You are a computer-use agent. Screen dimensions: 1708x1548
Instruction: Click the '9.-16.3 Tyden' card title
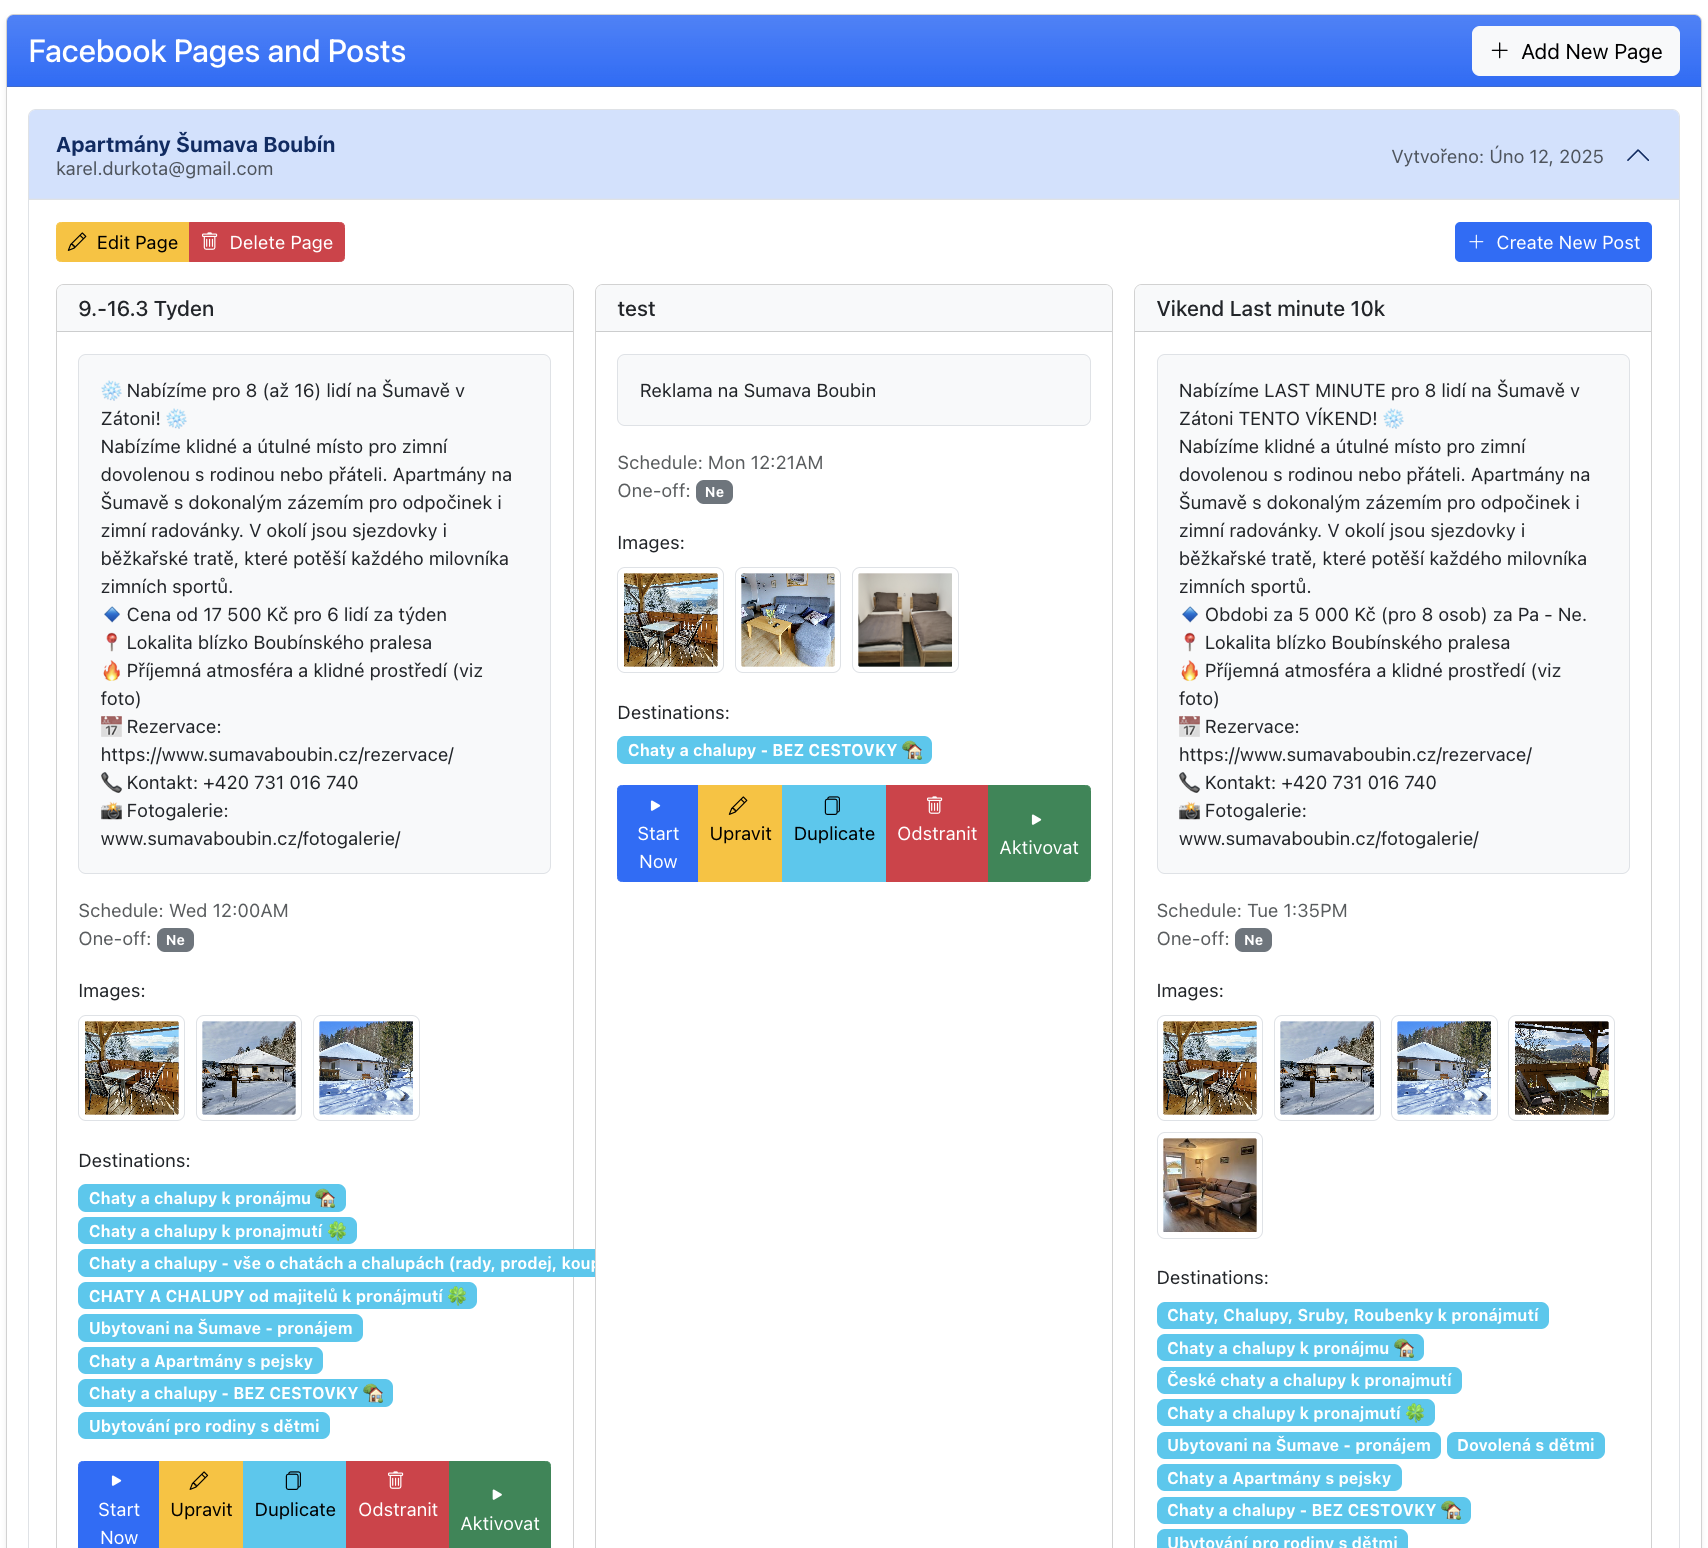(x=146, y=309)
